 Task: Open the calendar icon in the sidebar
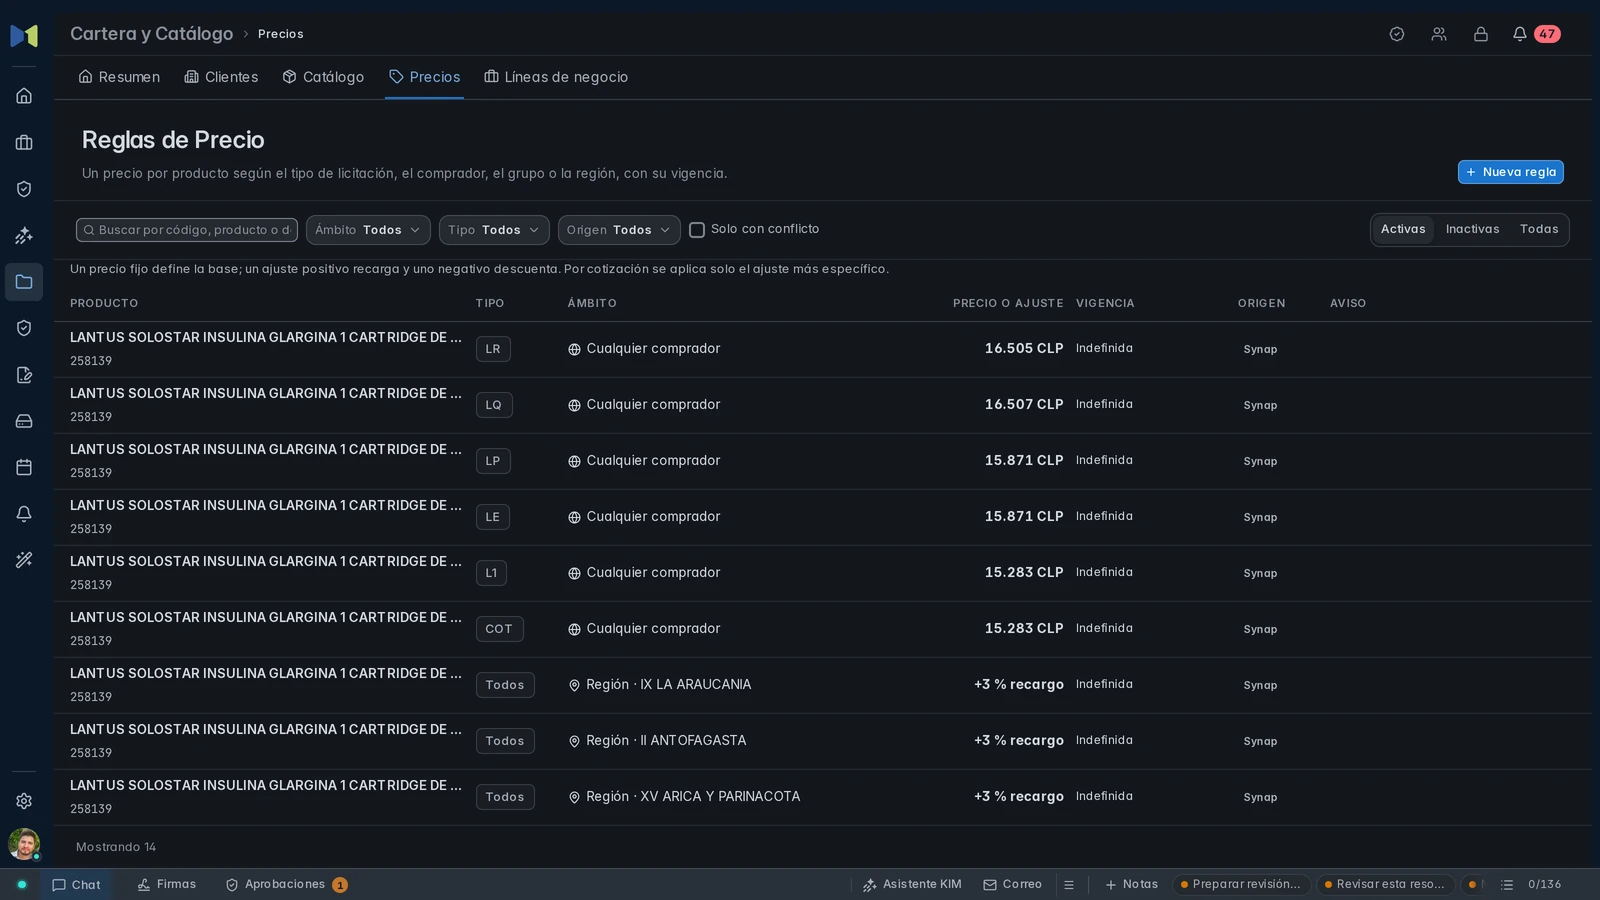tap(24, 467)
